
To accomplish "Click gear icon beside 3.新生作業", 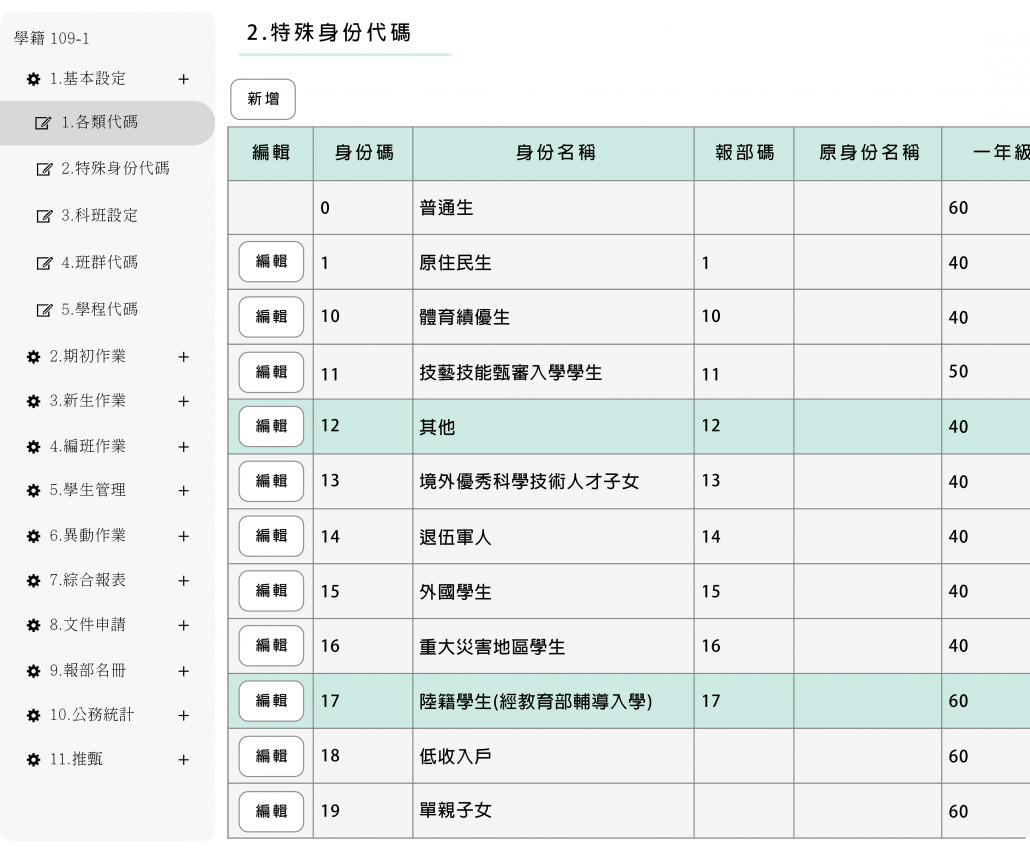I will click(34, 401).
